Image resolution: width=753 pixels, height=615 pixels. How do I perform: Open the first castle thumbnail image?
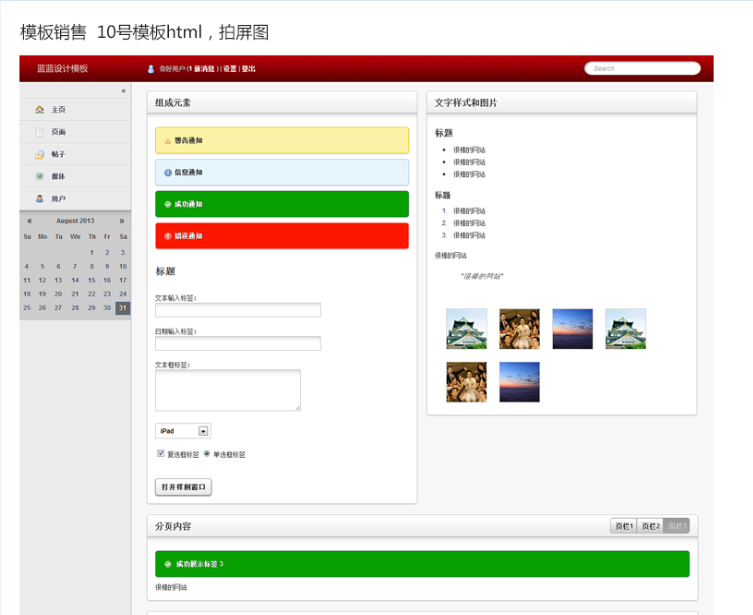(466, 329)
